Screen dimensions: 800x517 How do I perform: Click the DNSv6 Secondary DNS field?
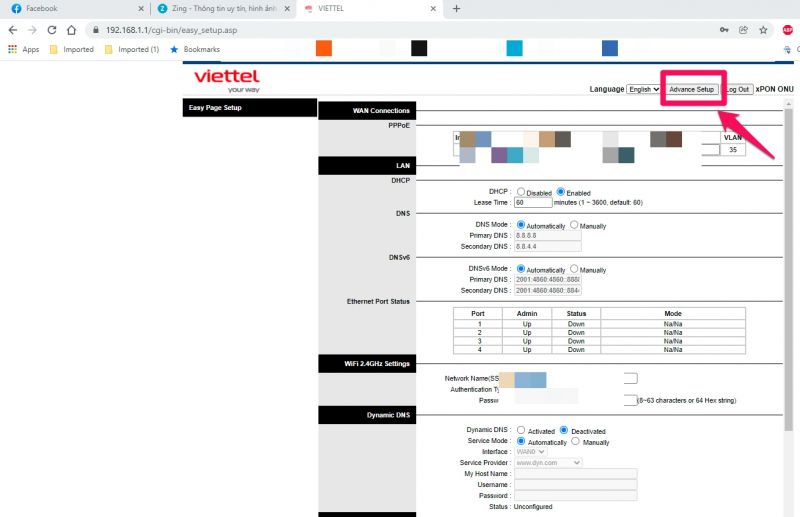click(547, 290)
